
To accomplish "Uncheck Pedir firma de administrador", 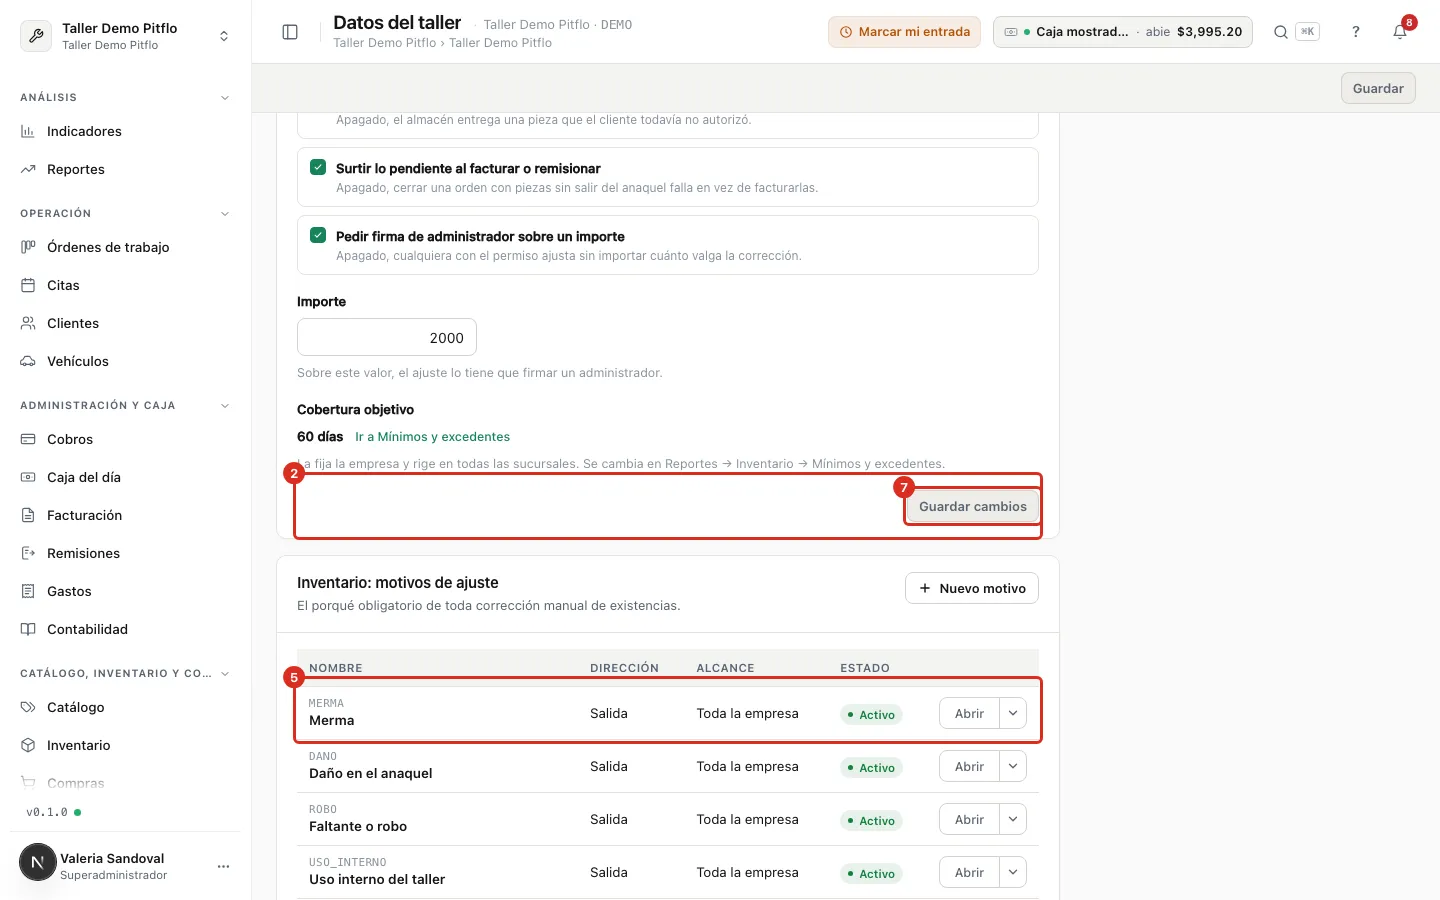I will coord(318,235).
